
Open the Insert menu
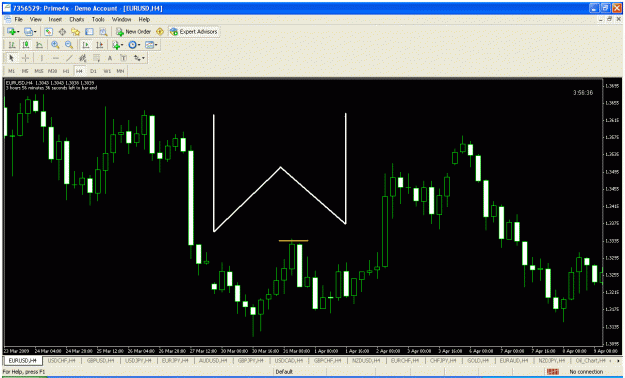[x=55, y=19]
